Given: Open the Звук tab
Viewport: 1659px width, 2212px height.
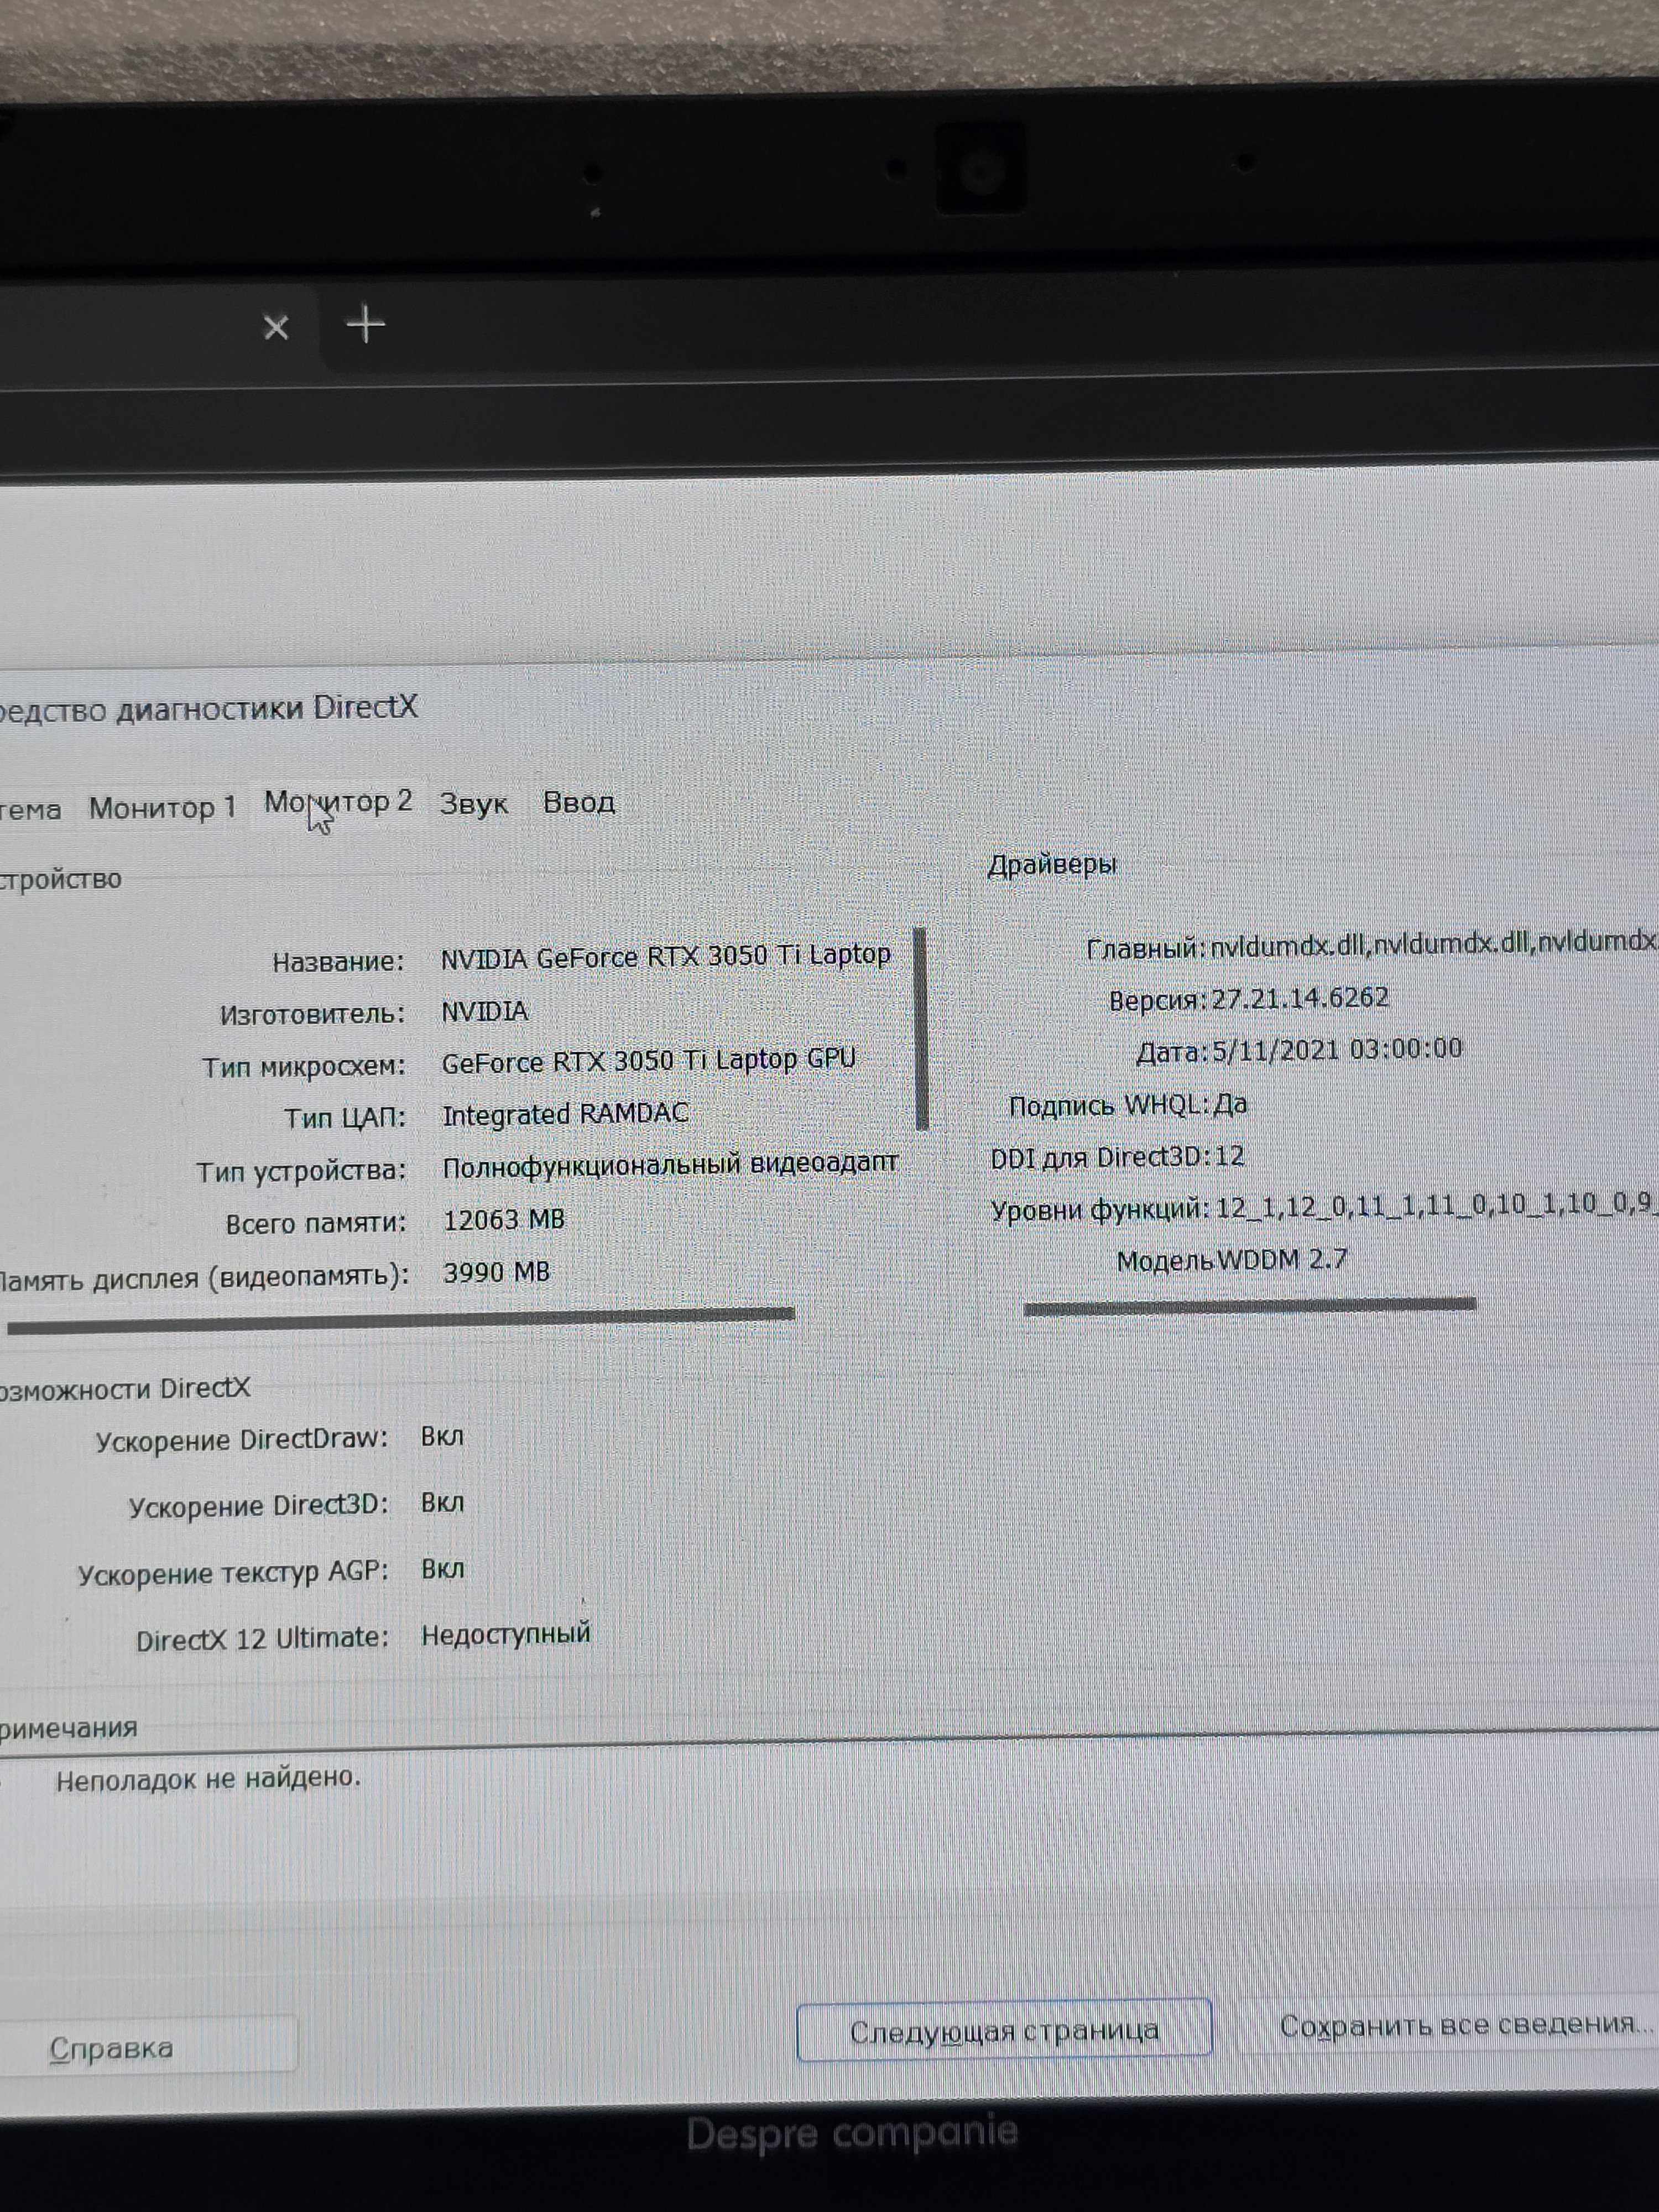Looking at the screenshot, I should 474,804.
